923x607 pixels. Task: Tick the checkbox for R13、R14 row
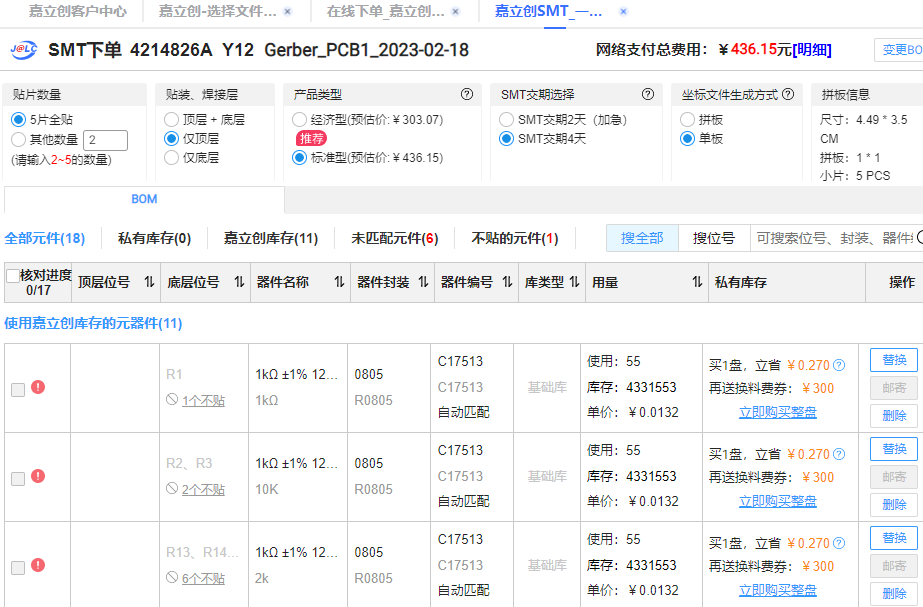18,568
